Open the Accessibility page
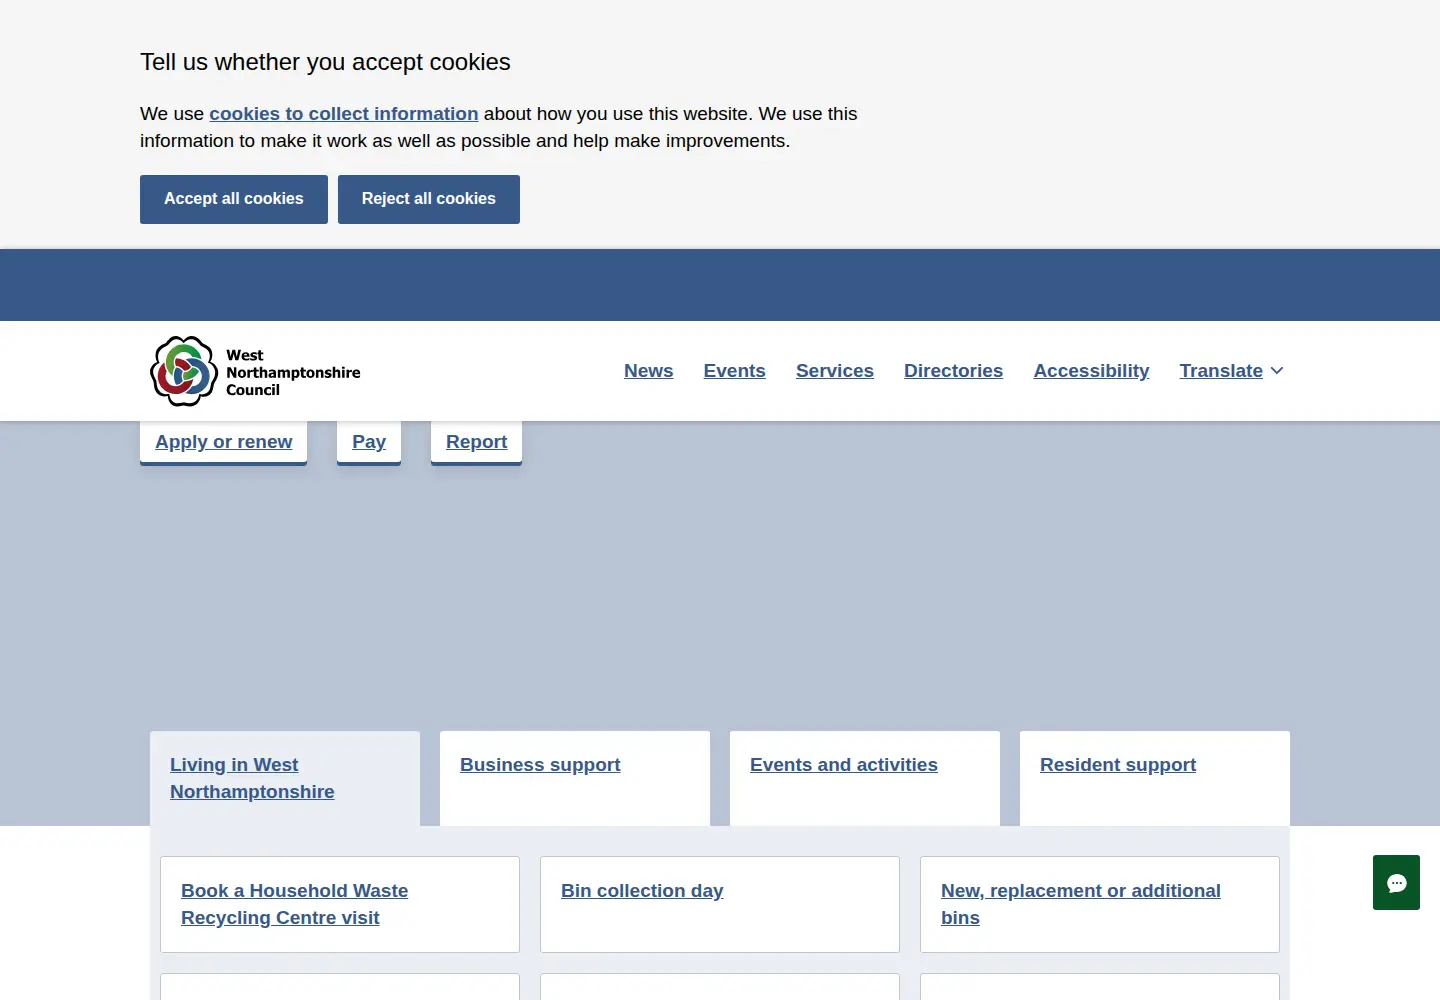The width and height of the screenshot is (1440, 1000). pos(1091,371)
